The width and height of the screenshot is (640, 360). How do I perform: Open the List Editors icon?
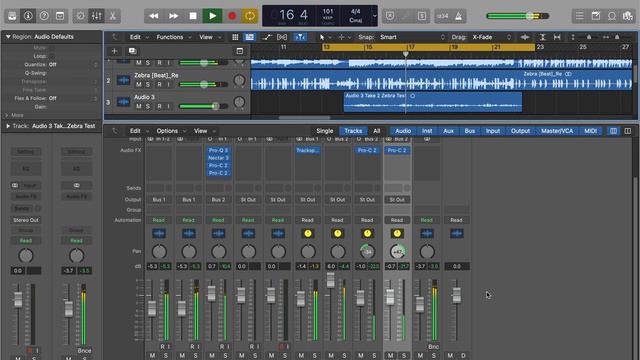pos(580,16)
